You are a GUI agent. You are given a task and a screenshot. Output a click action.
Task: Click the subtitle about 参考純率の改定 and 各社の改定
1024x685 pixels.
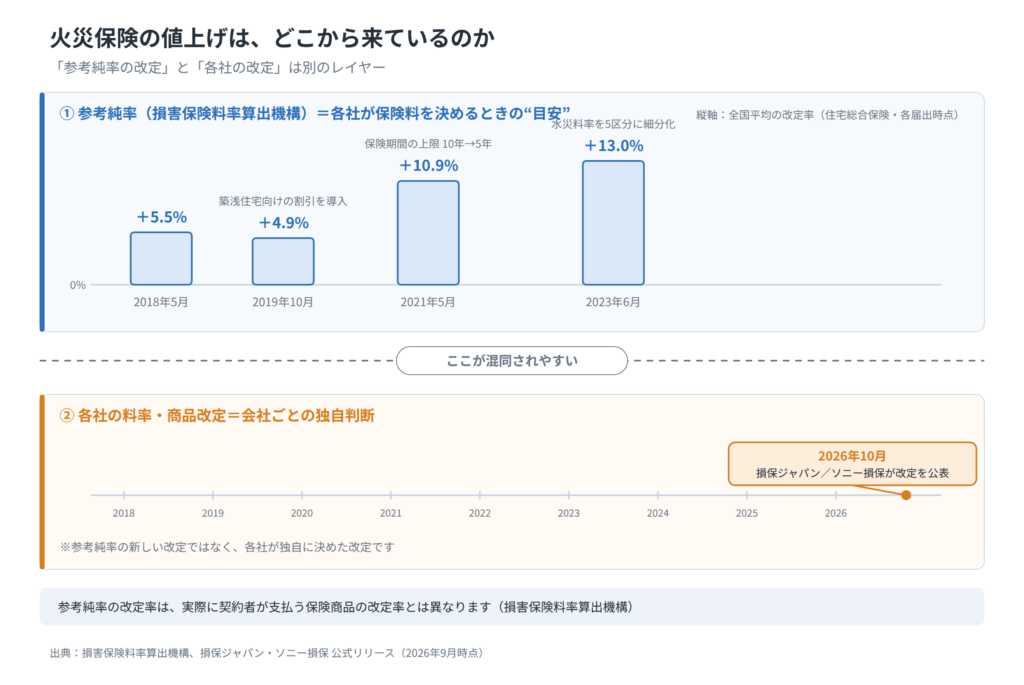point(219,67)
